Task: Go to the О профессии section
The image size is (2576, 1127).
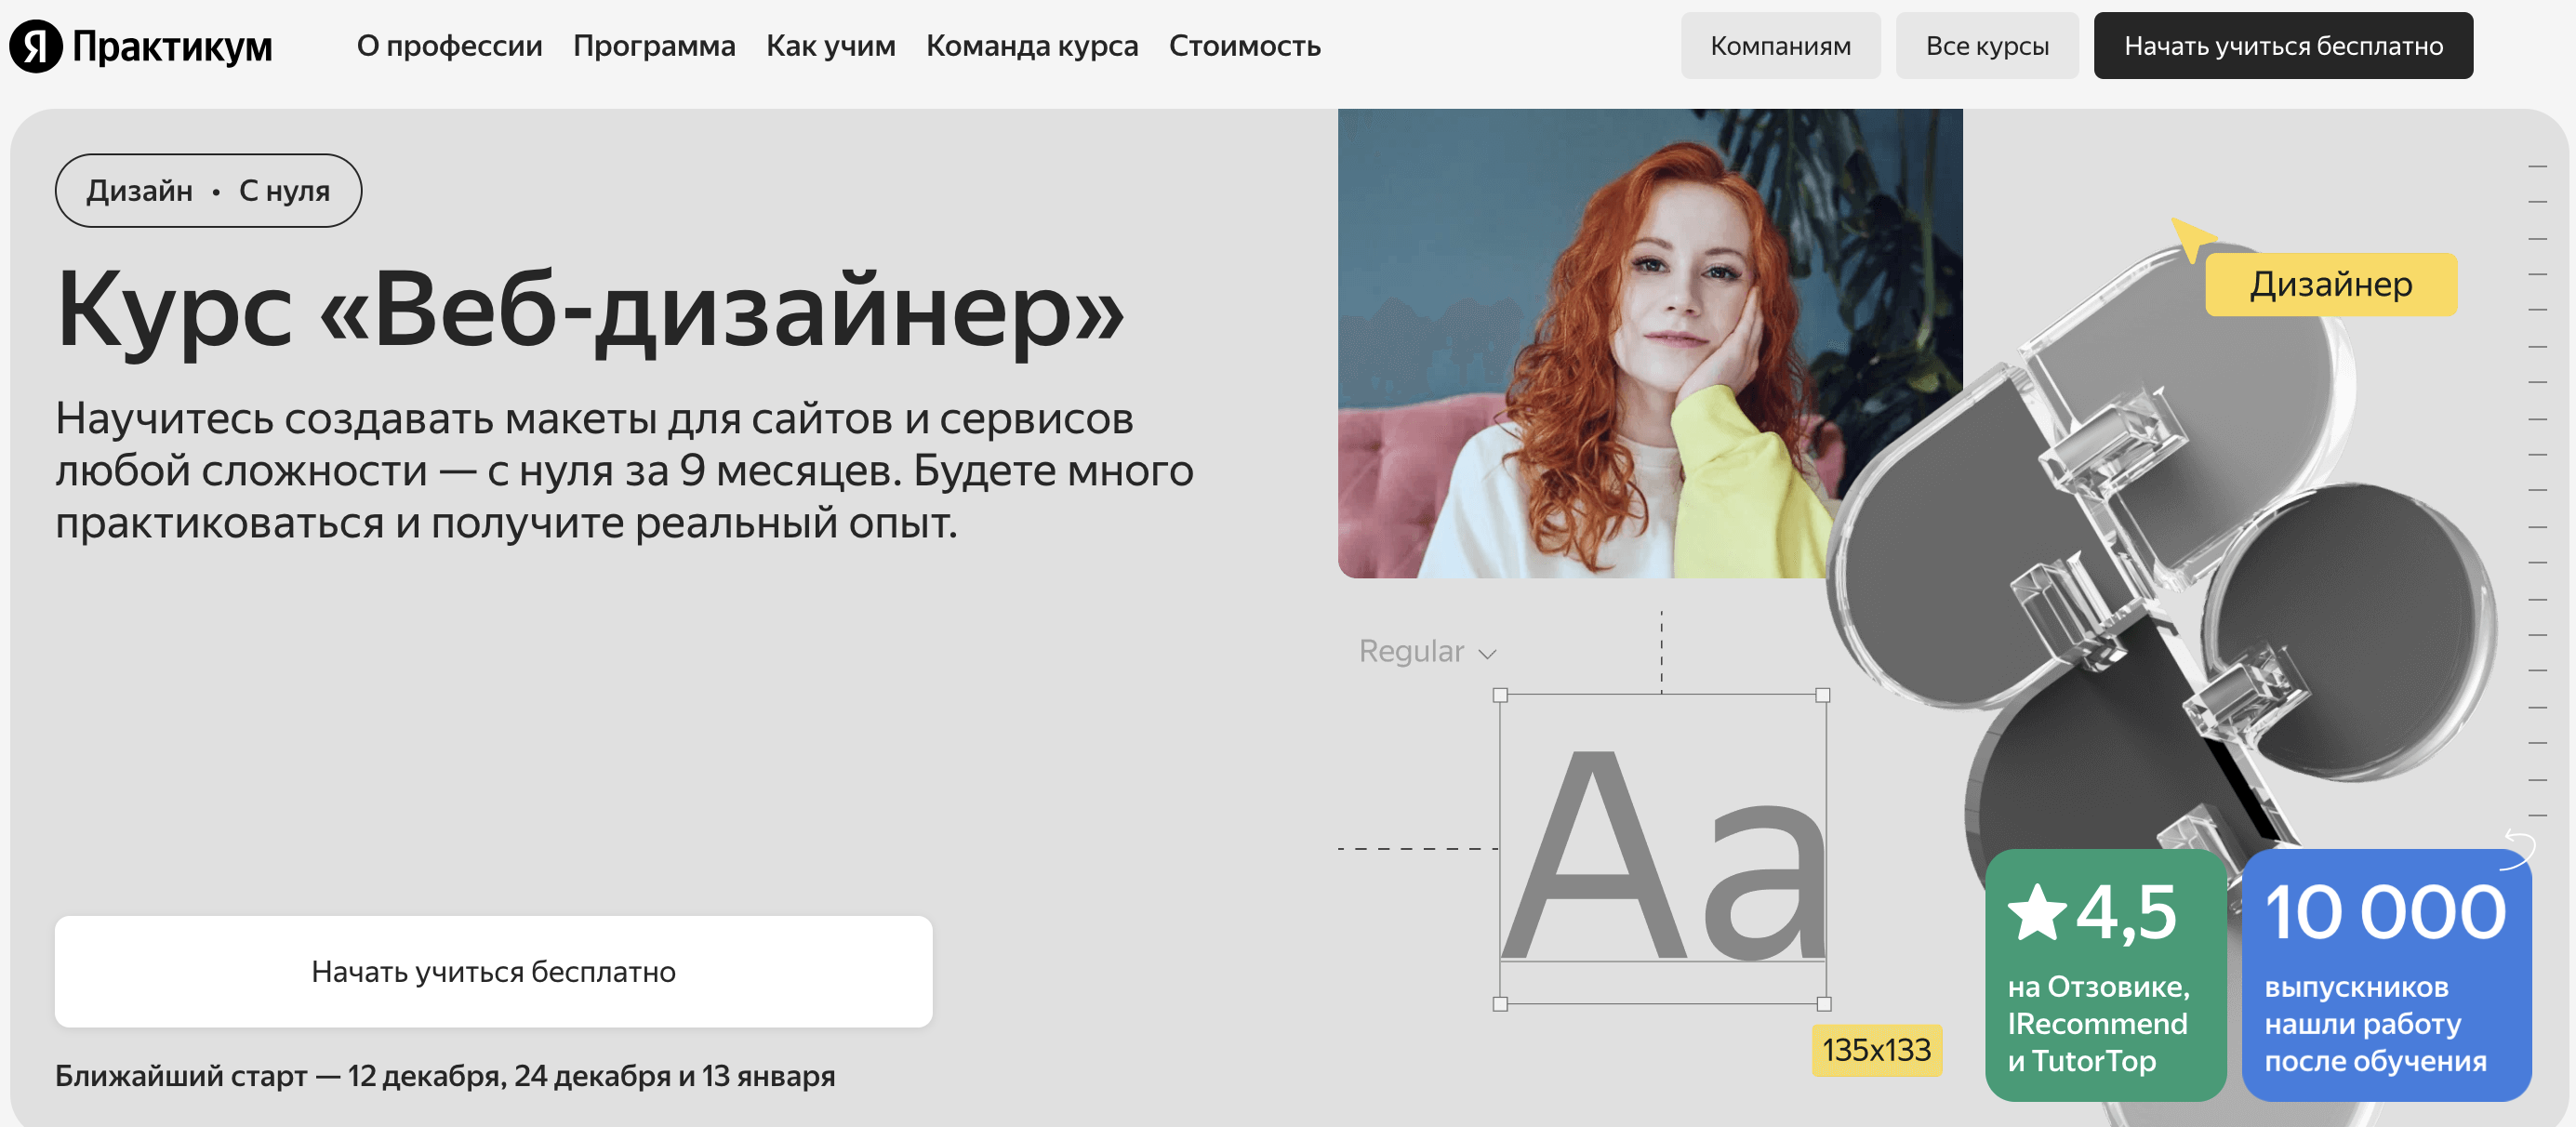Action: click(449, 46)
